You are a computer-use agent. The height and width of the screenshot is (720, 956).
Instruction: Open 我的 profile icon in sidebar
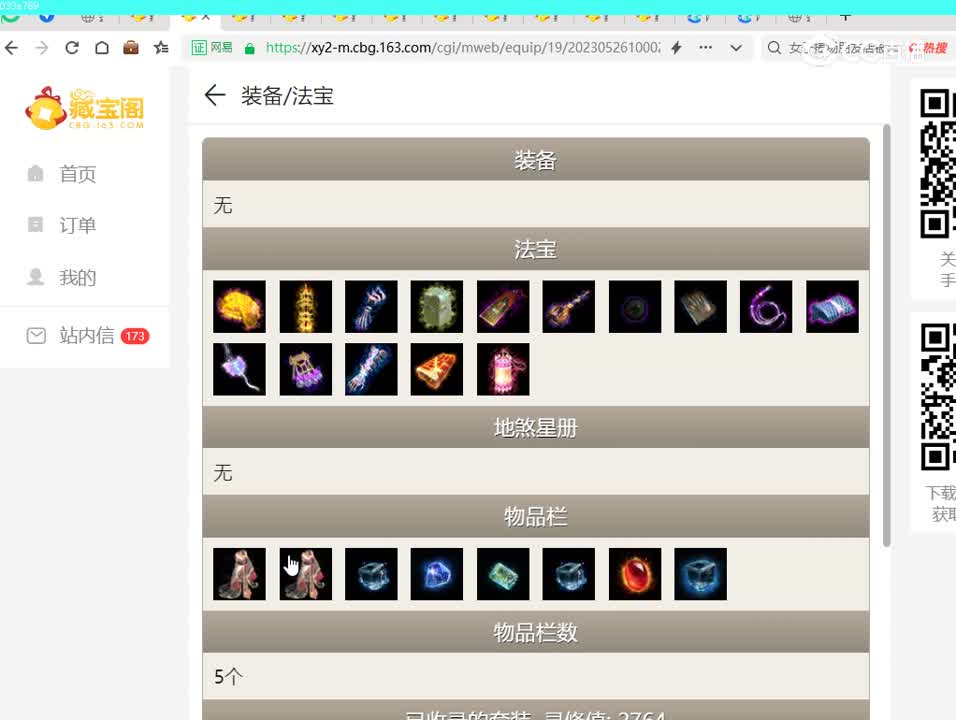tap(36, 277)
